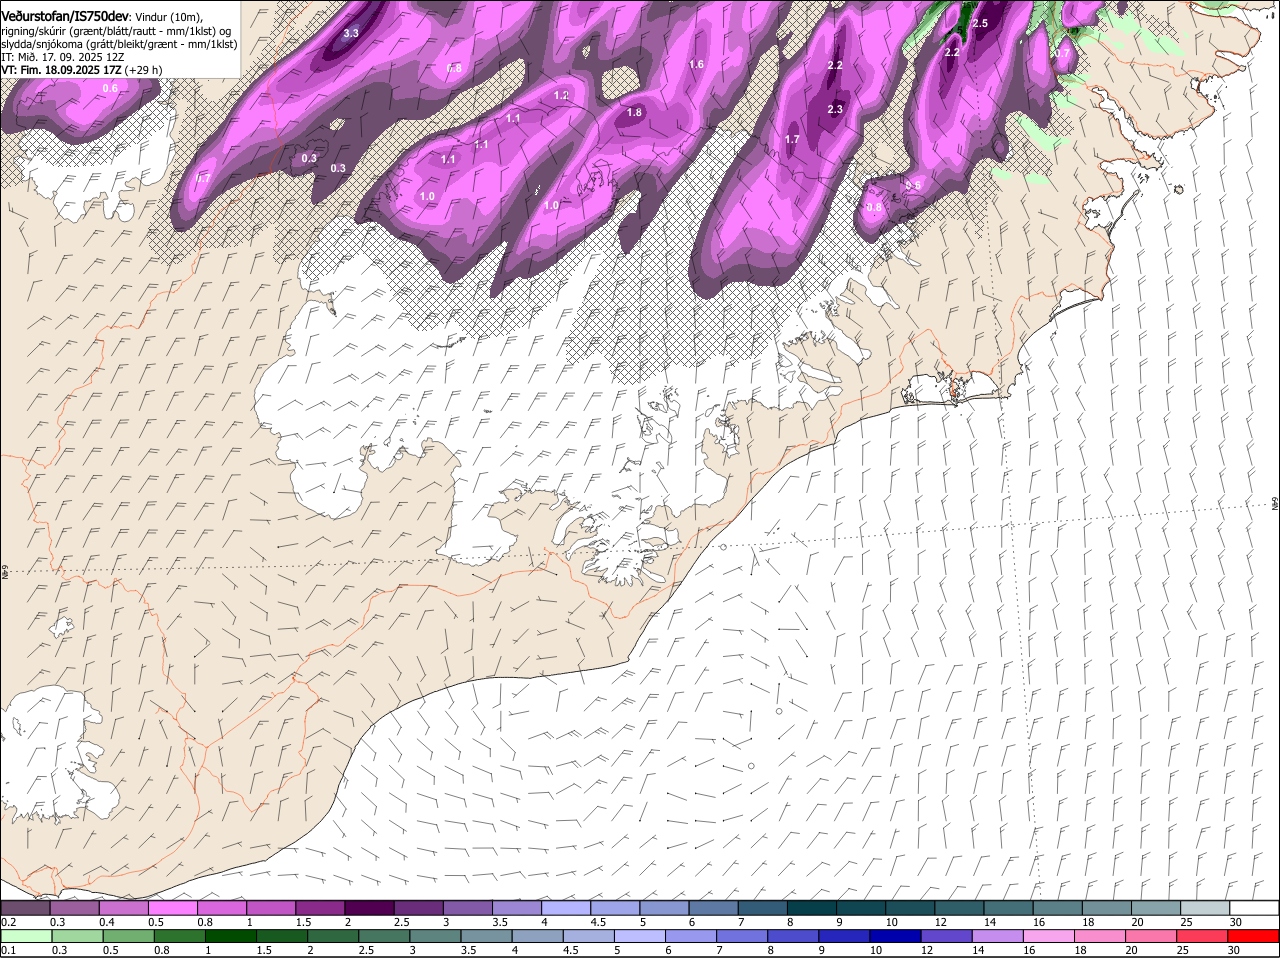Click the 25 label under the purple legend
This screenshot has height=958, width=1280.
point(1187,922)
